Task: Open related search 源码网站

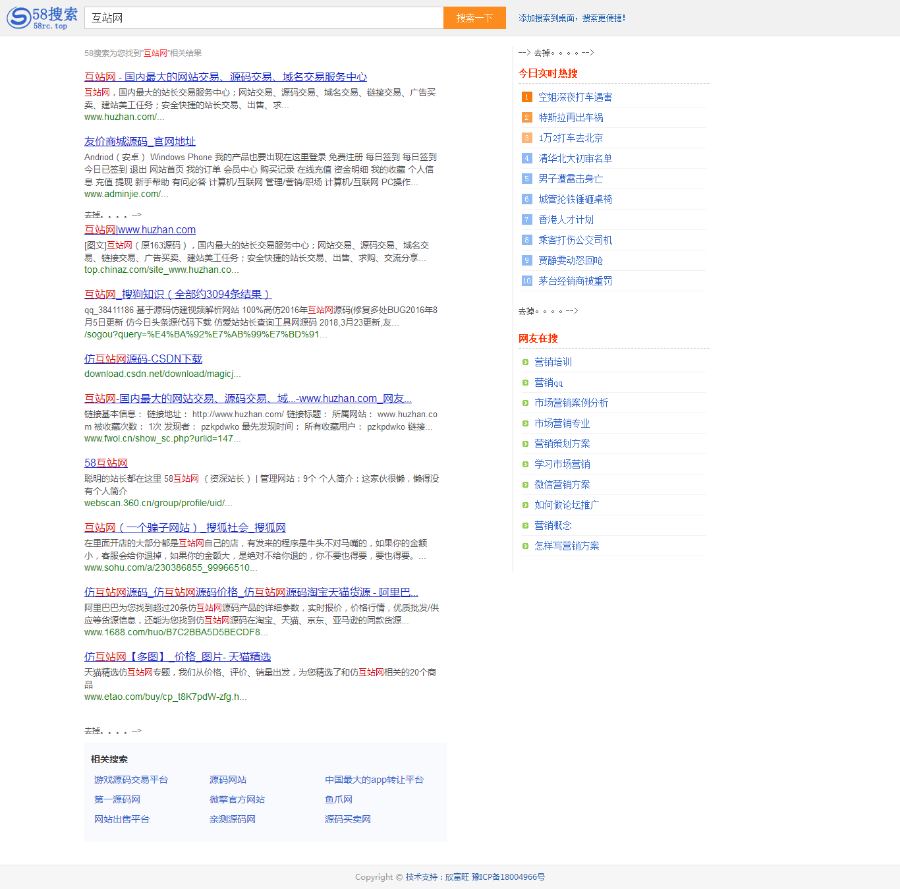Action: pos(228,780)
